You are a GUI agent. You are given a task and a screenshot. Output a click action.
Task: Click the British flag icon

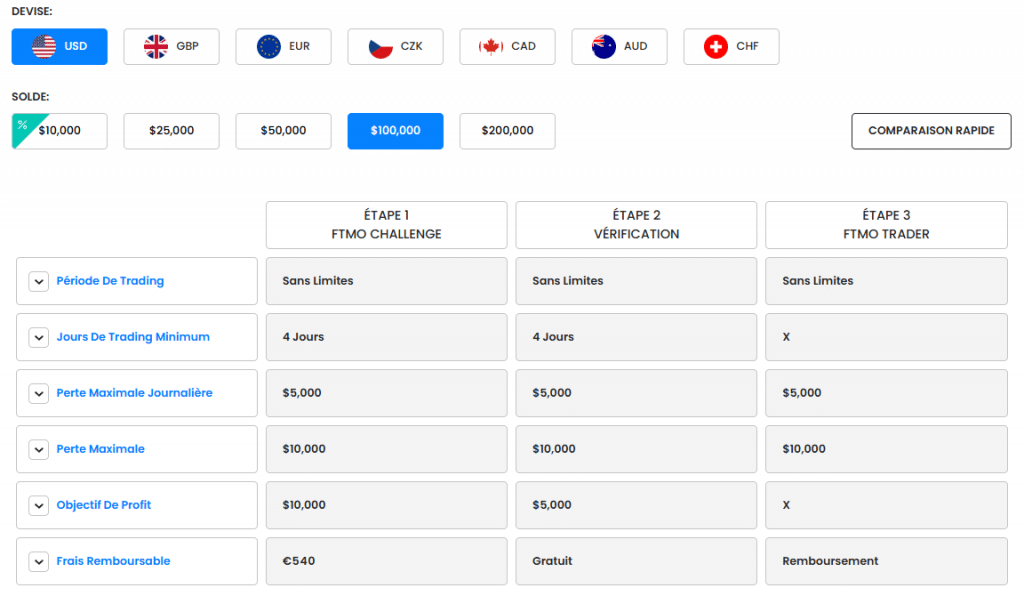click(x=156, y=47)
